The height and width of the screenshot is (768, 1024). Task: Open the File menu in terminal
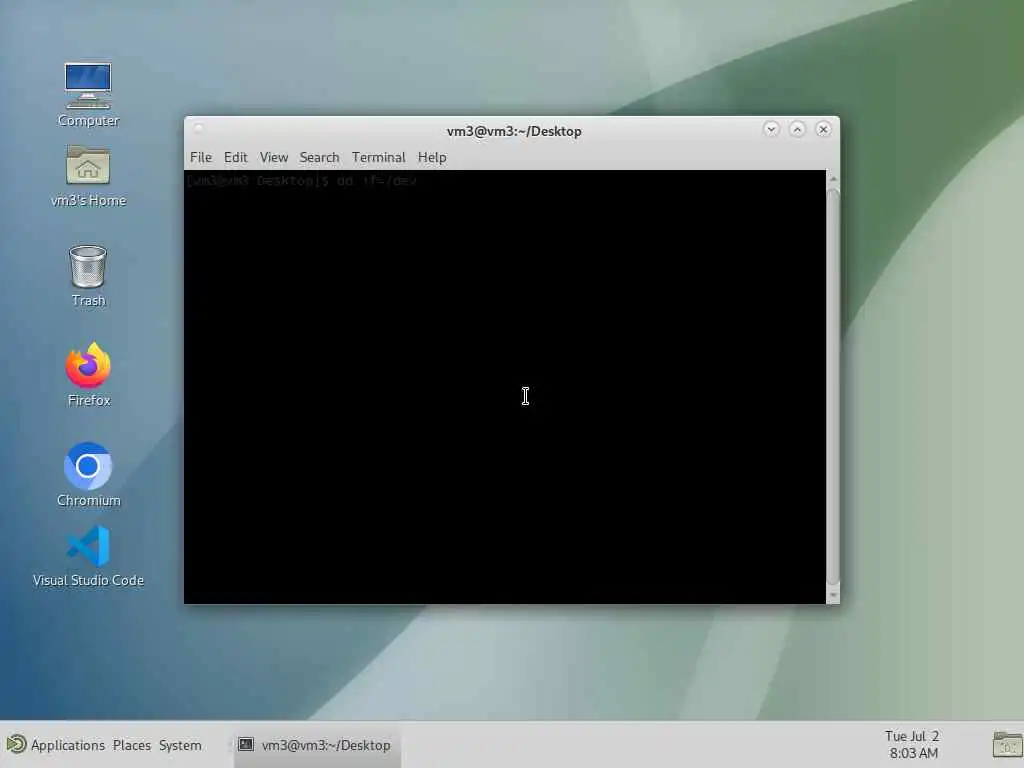200,157
